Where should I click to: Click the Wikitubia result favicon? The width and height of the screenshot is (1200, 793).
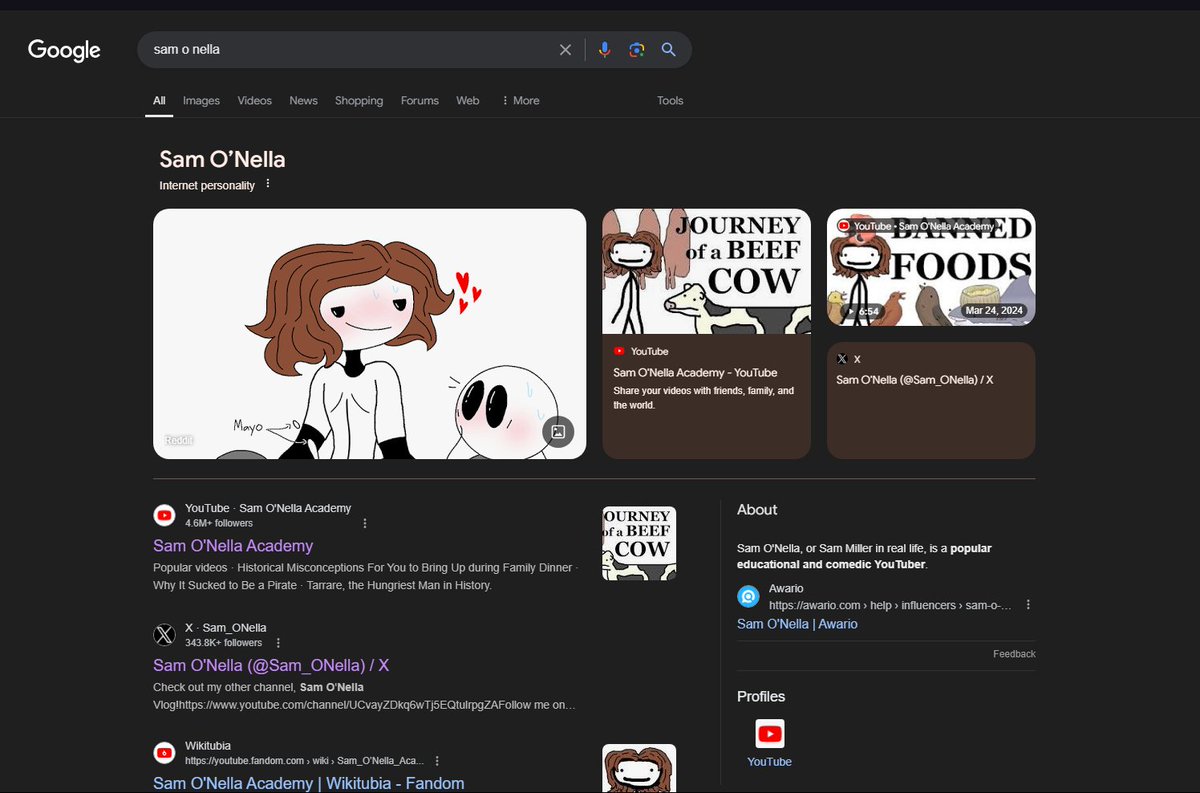pos(164,752)
